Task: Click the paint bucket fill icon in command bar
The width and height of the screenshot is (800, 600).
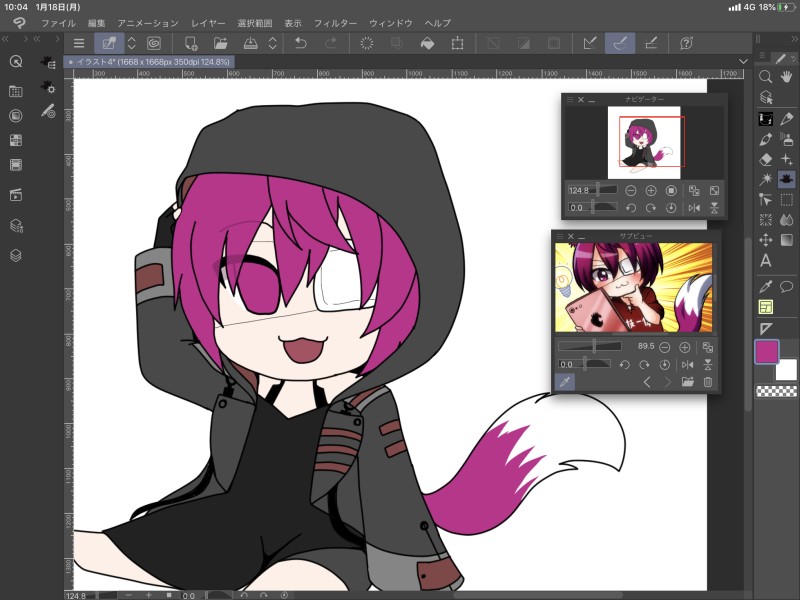Action: (x=427, y=43)
